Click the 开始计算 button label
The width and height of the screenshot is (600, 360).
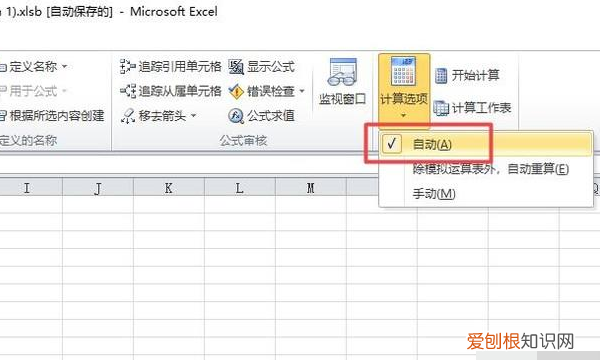click(x=476, y=75)
